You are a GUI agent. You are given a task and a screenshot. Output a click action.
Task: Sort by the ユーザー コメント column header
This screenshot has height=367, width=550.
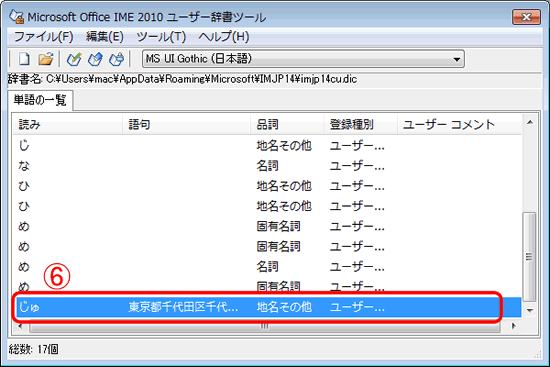[x=460, y=124]
